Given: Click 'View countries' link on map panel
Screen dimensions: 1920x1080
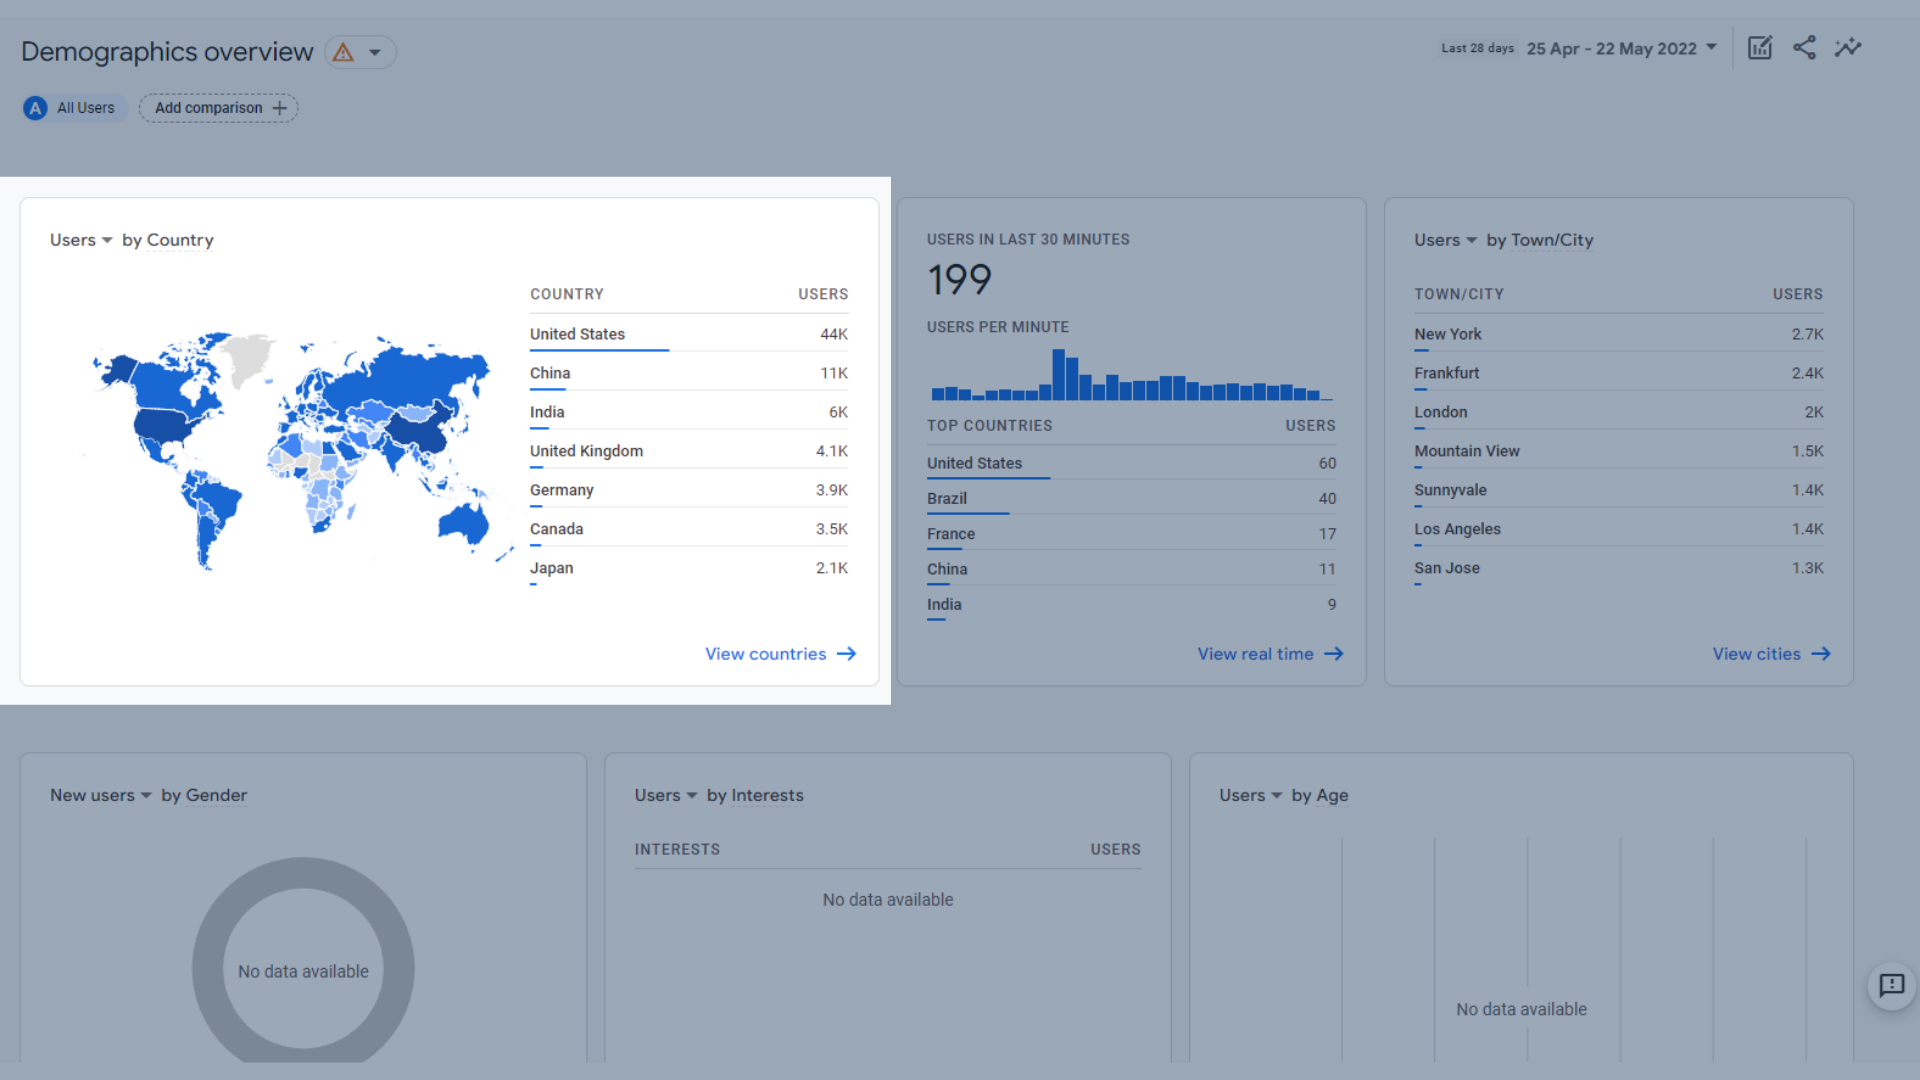Looking at the screenshot, I should pyautogui.click(x=778, y=654).
